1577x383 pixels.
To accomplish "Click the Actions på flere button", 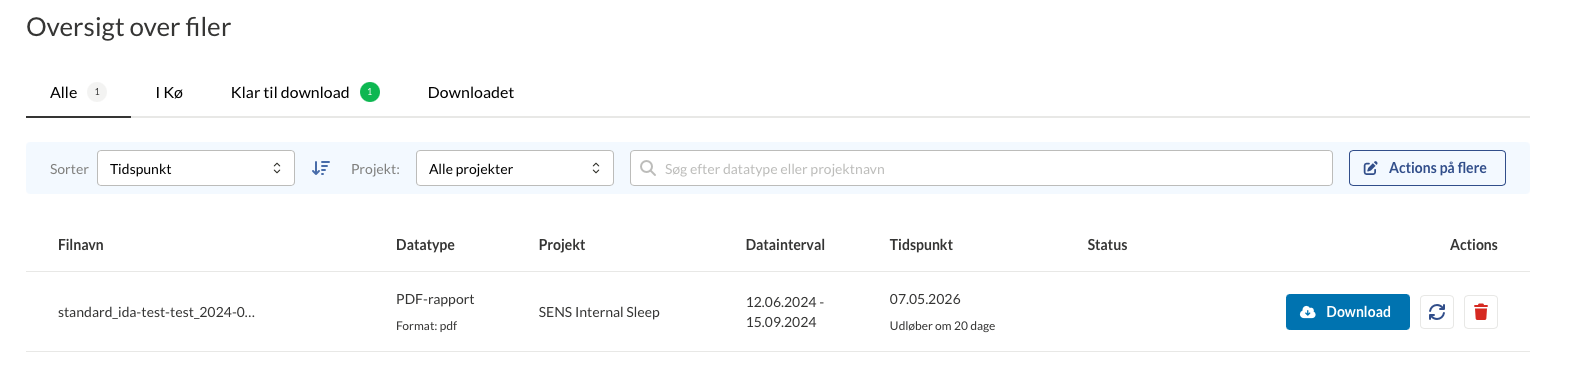I will 1427,168.
